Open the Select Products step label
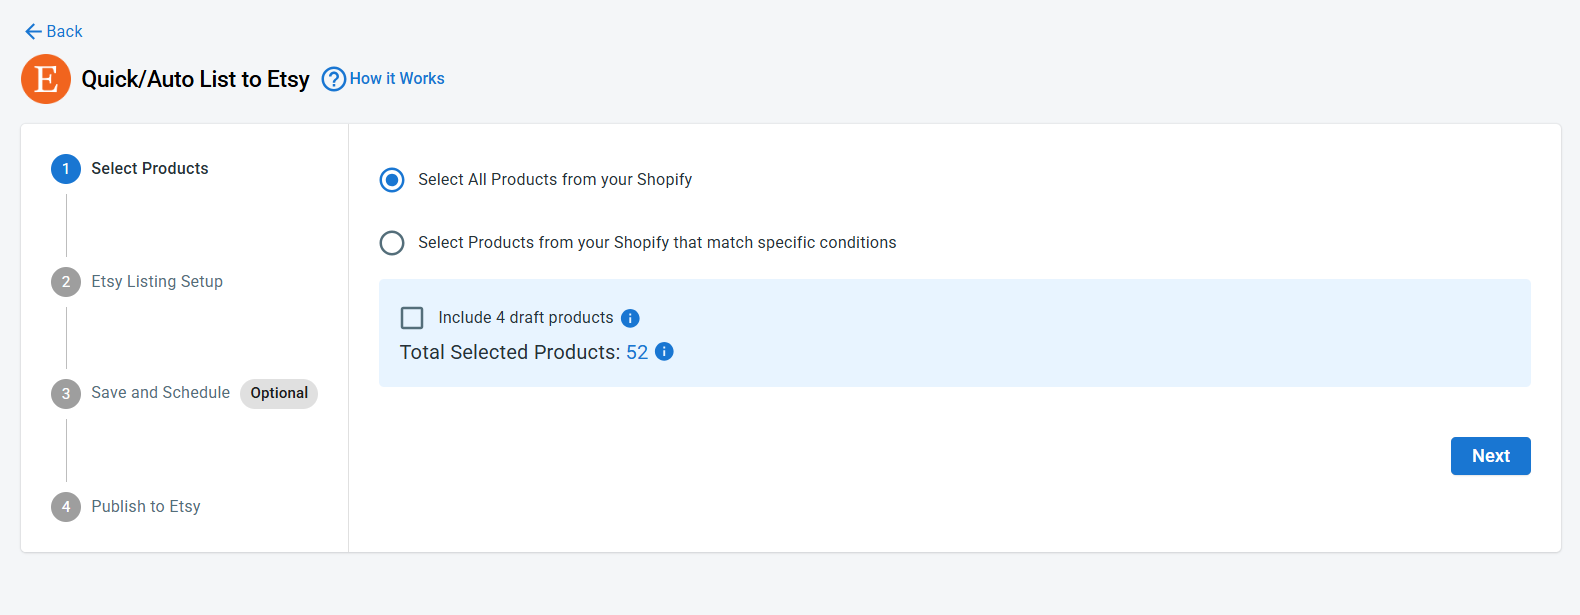 coord(150,169)
